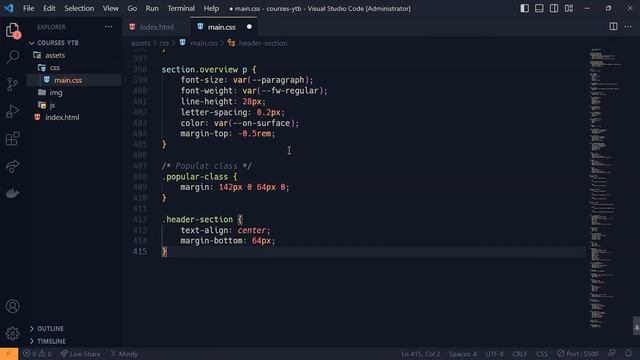
Task: Open the Selection menu
Action: pyautogui.click(x=79, y=8)
